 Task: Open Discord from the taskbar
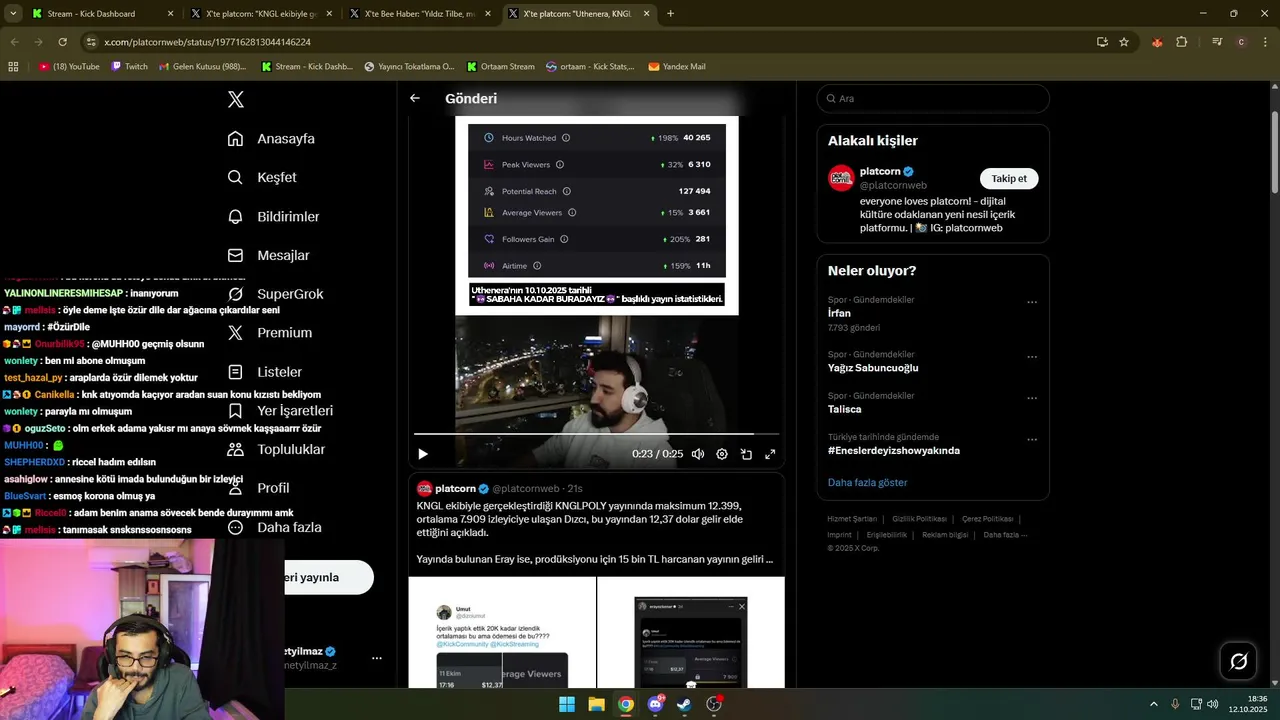tap(655, 704)
